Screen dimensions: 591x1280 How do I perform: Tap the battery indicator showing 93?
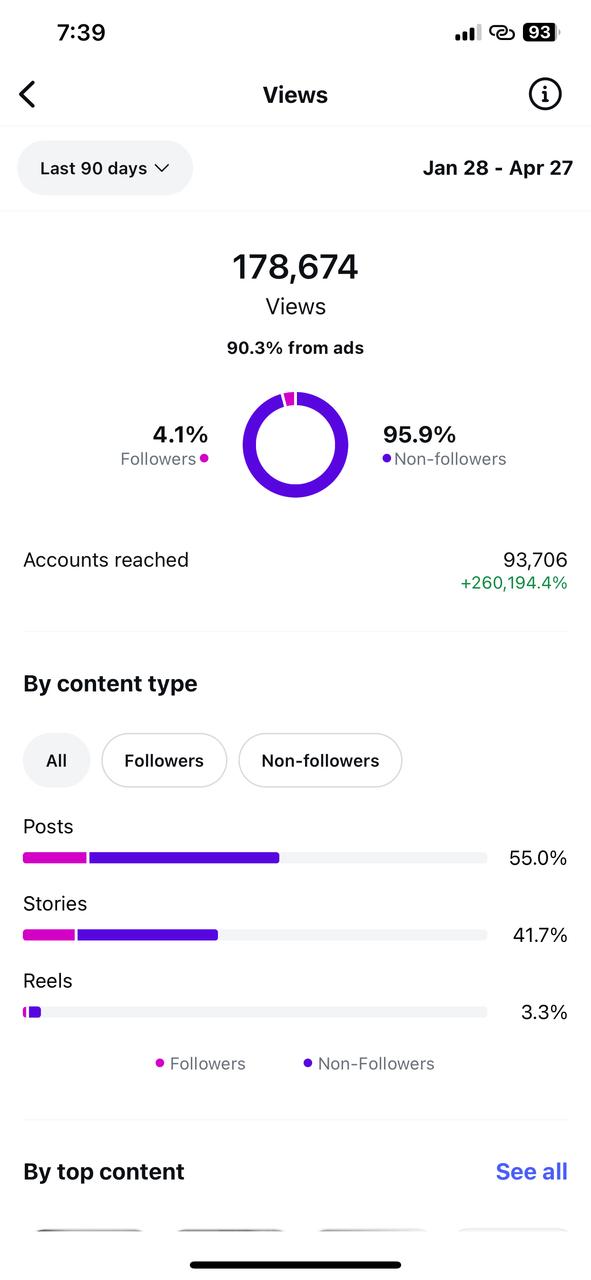[540, 33]
